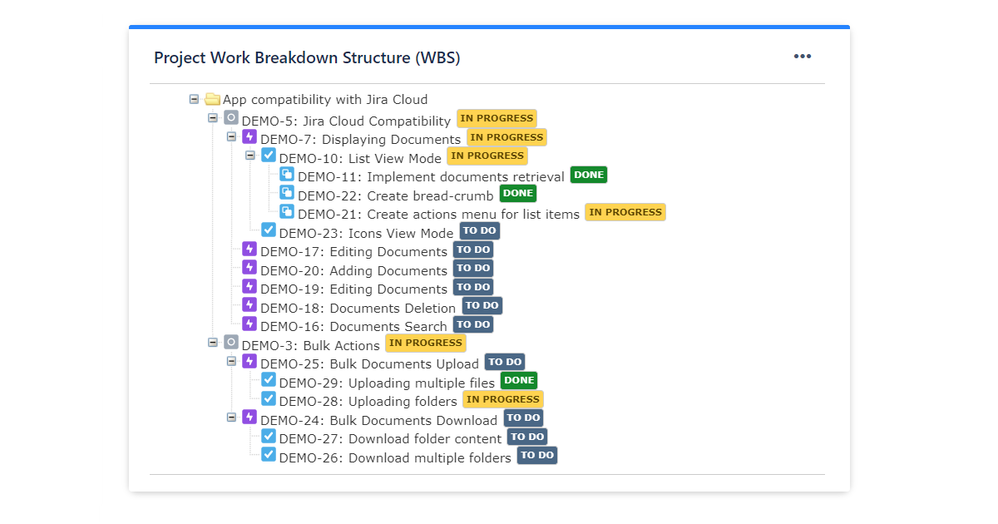
Task: Click the TO DO badge next to DEMO-25
Action: point(505,362)
